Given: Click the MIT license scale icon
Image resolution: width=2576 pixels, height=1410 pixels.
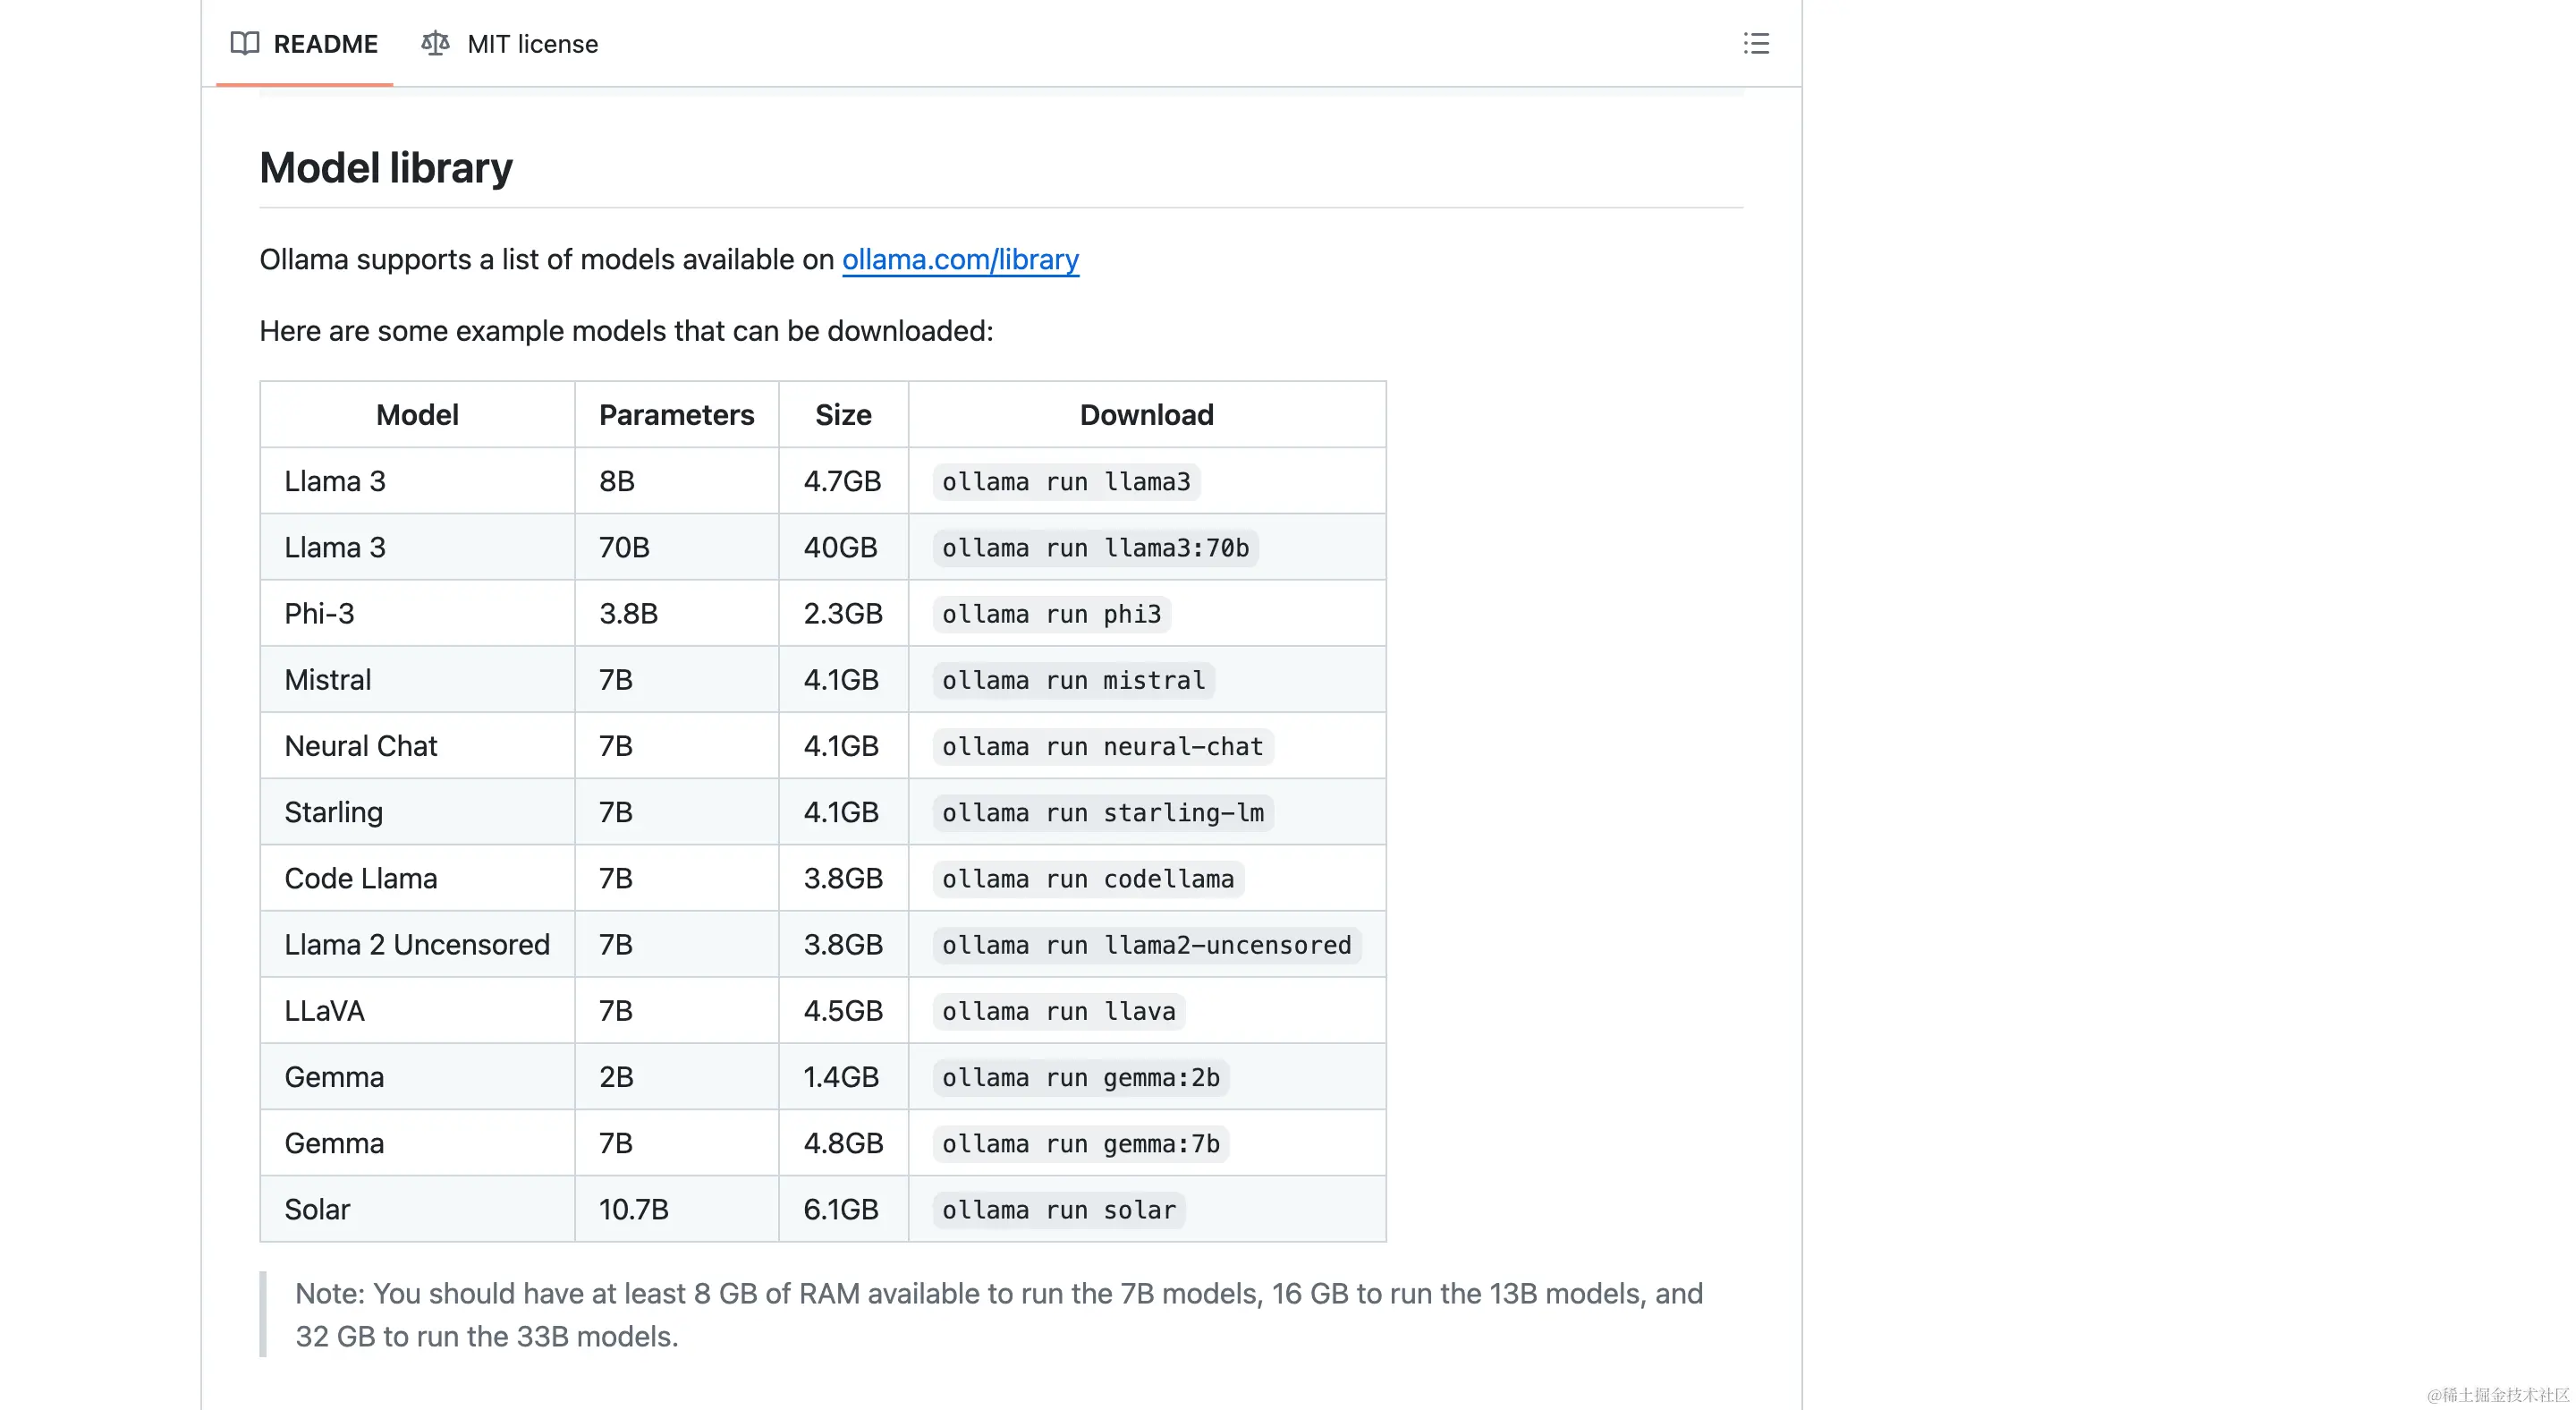Looking at the screenshot, I should click(x=435, y=44).
